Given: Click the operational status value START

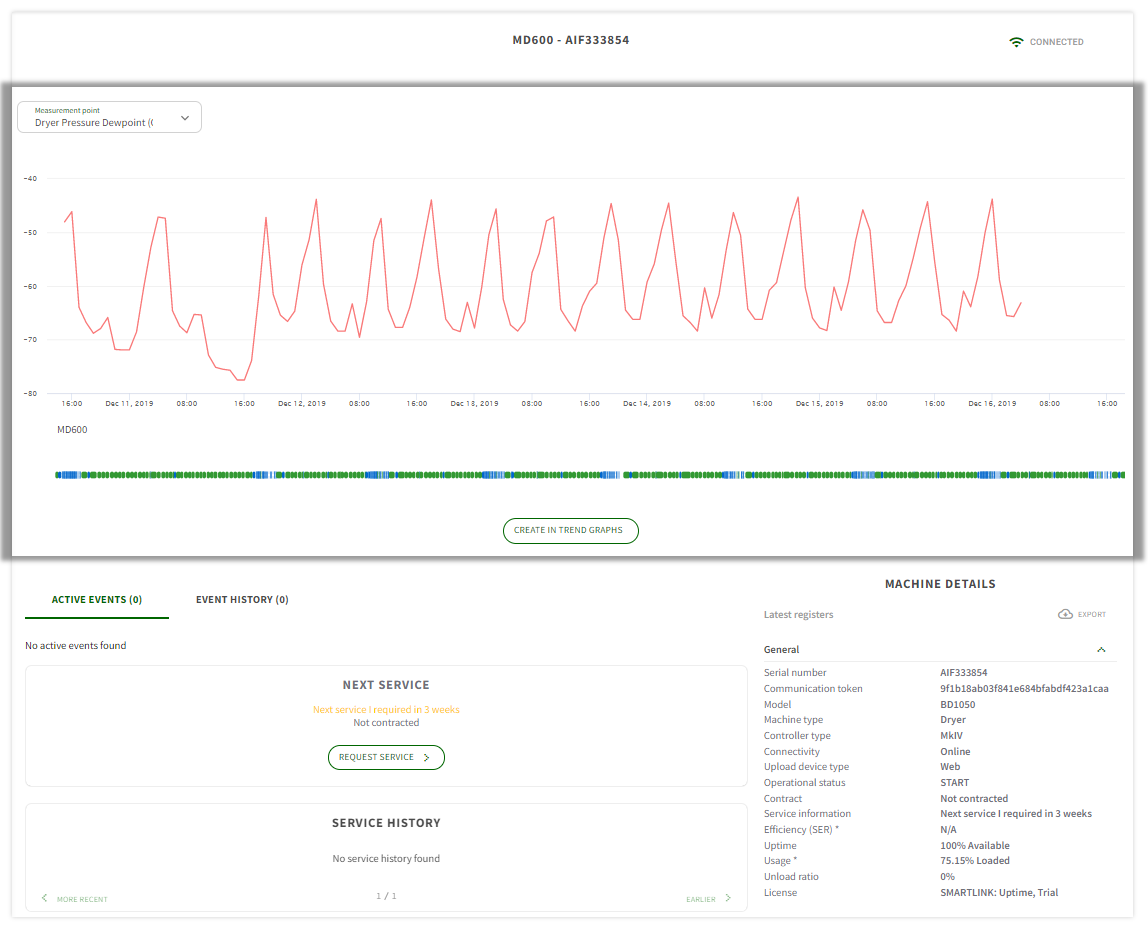Looking at the screenshot, I should click(955, 783).
